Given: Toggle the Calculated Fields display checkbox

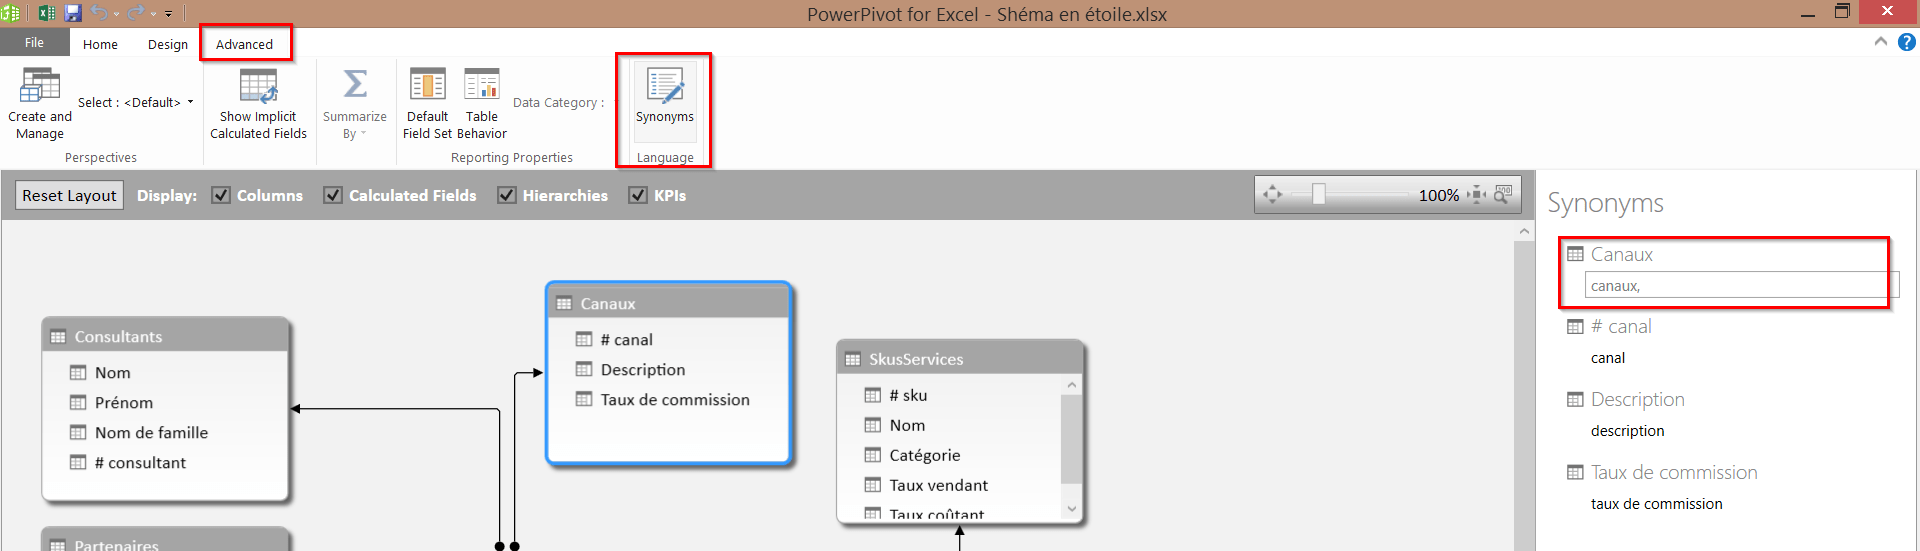Looking at the screenshot, I should 333,196.
